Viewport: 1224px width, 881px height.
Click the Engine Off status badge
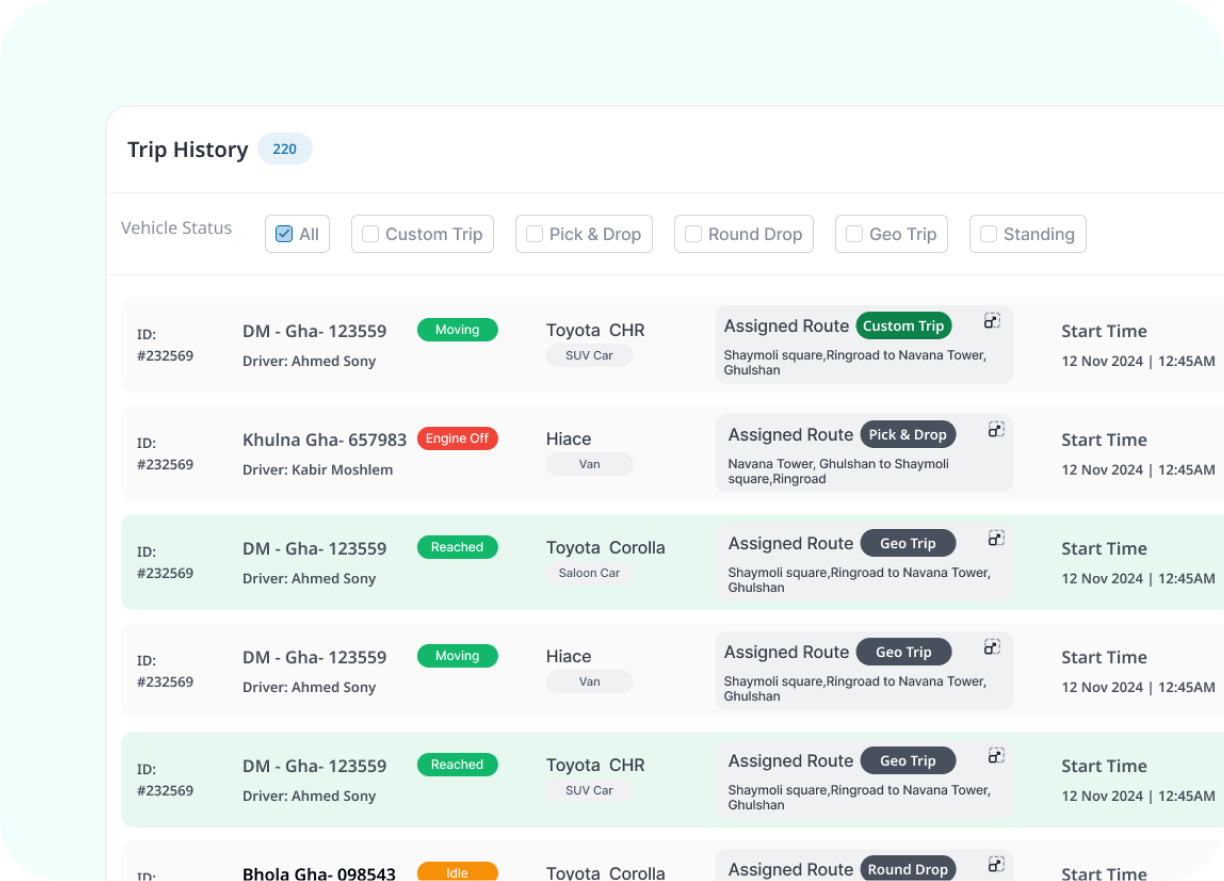tap(457, 439)
